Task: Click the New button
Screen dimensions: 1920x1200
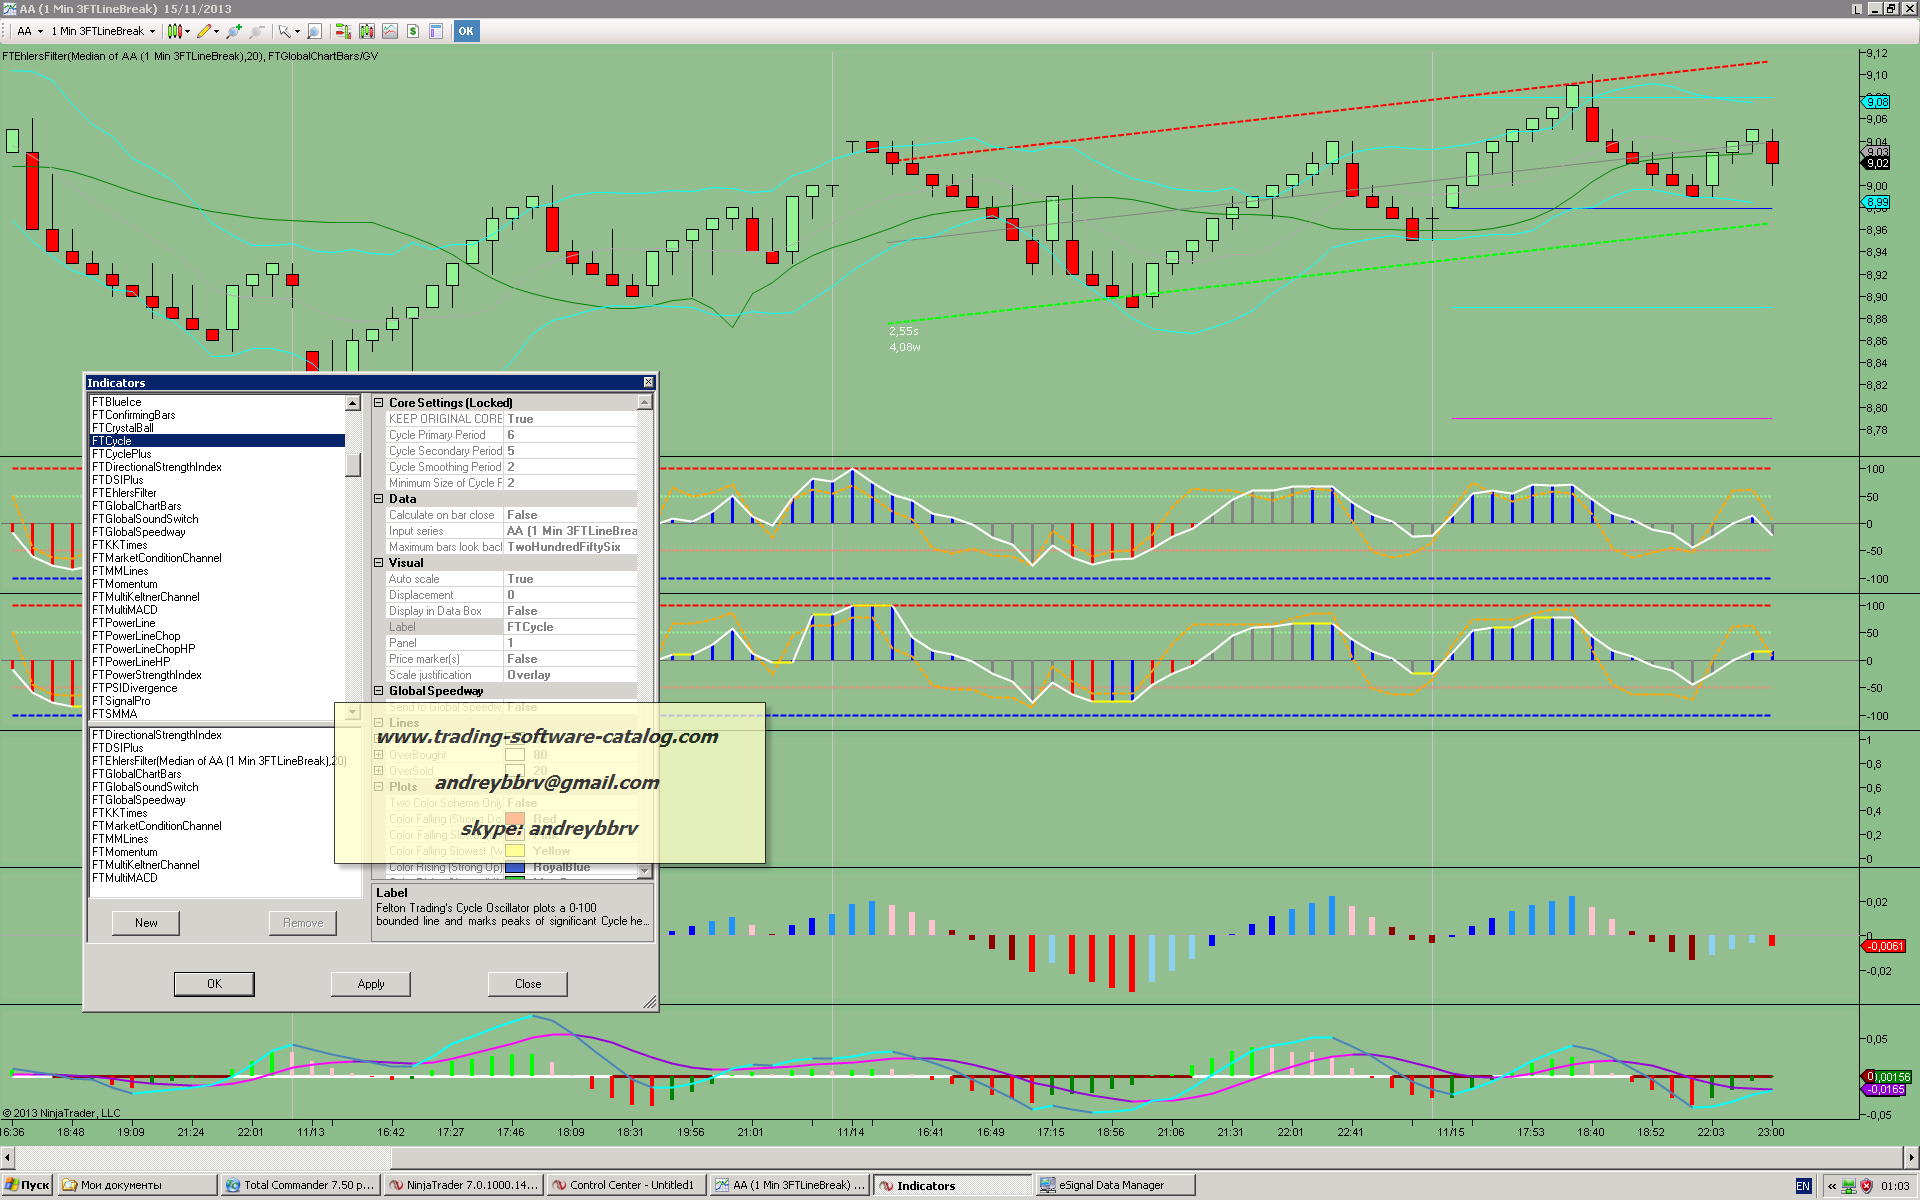Action: point(146,923)
